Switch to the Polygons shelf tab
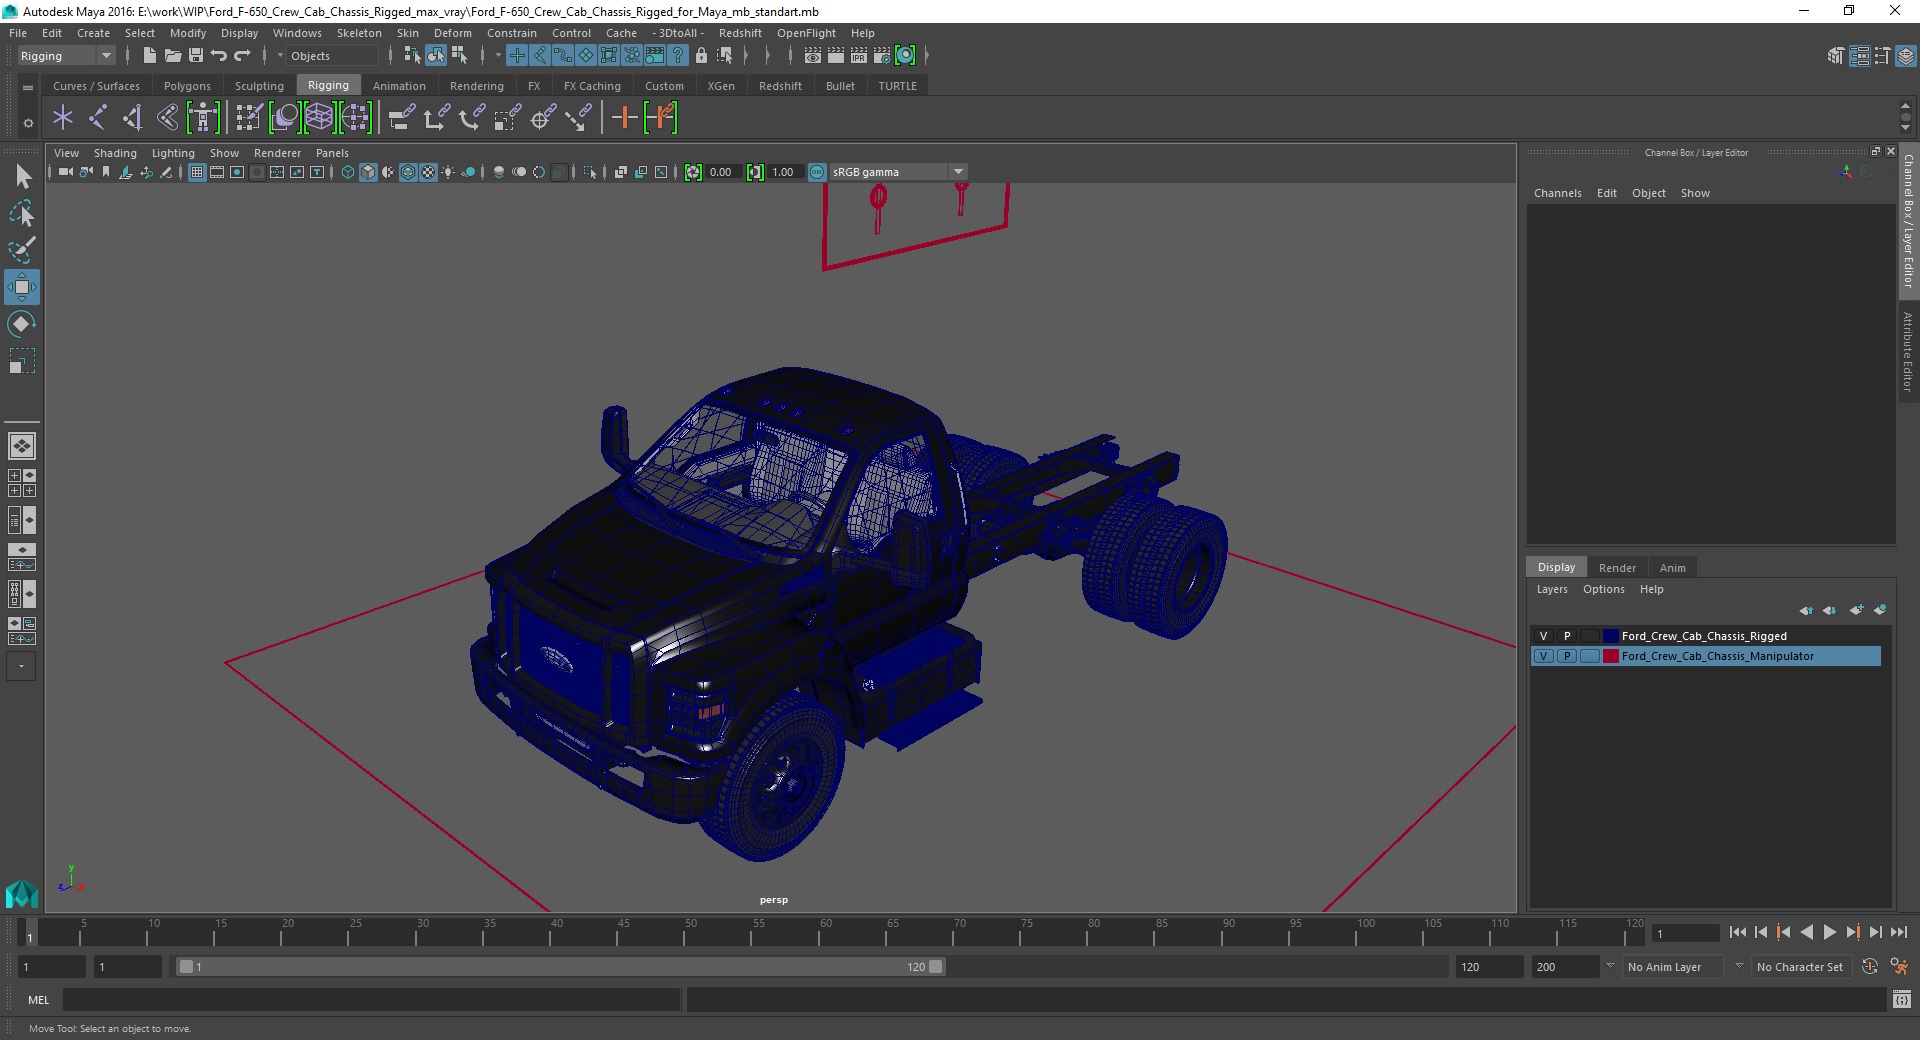Screen dimensions: 1920x1040 187,86
